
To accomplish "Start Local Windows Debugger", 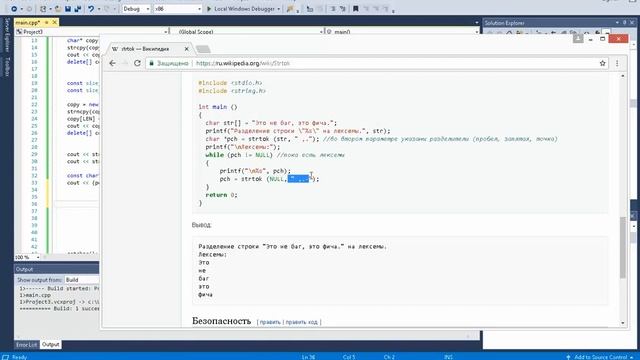I will click(241, 9).
